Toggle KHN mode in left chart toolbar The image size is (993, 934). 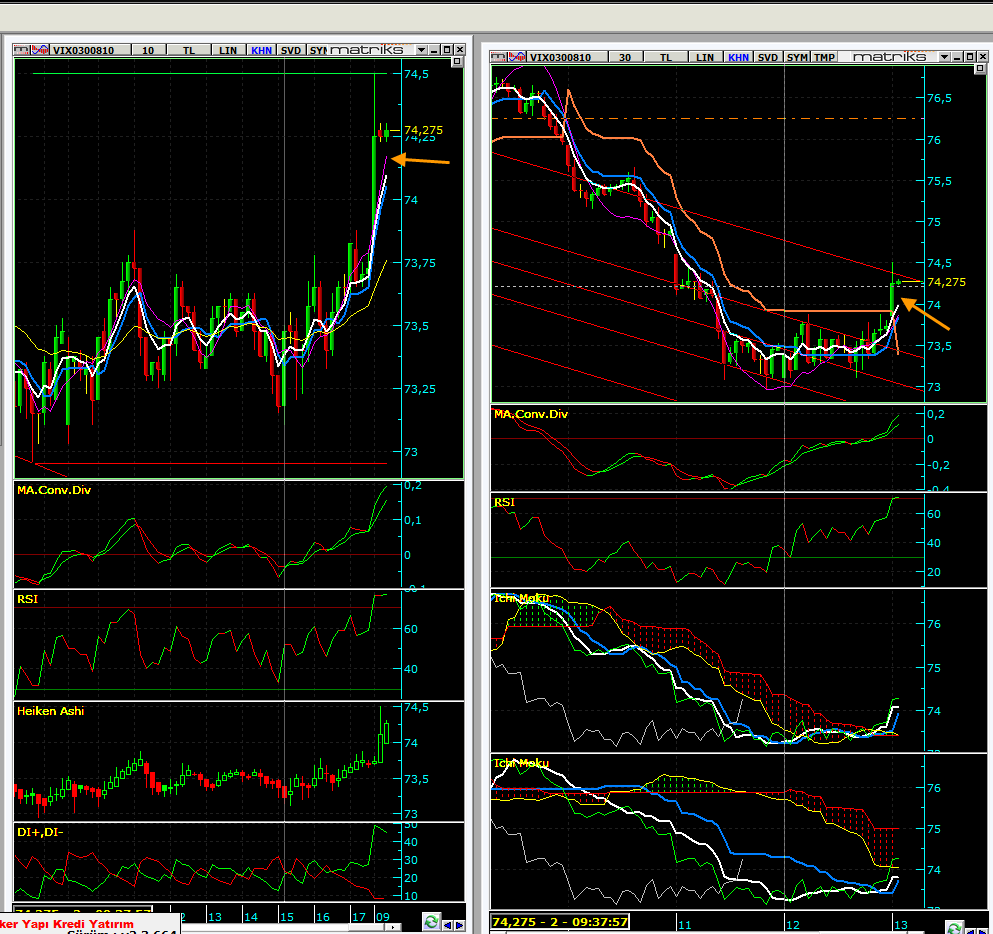pos(262,49)
